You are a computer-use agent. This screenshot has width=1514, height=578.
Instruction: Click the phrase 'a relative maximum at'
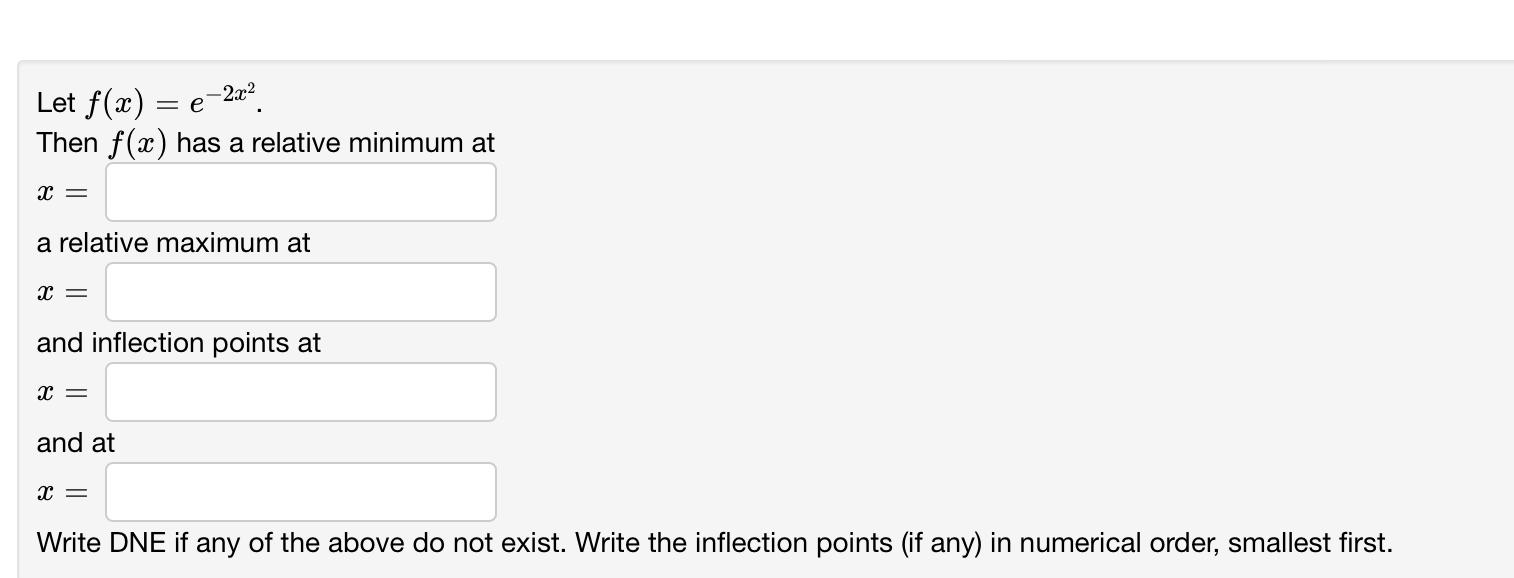[173, 243]
